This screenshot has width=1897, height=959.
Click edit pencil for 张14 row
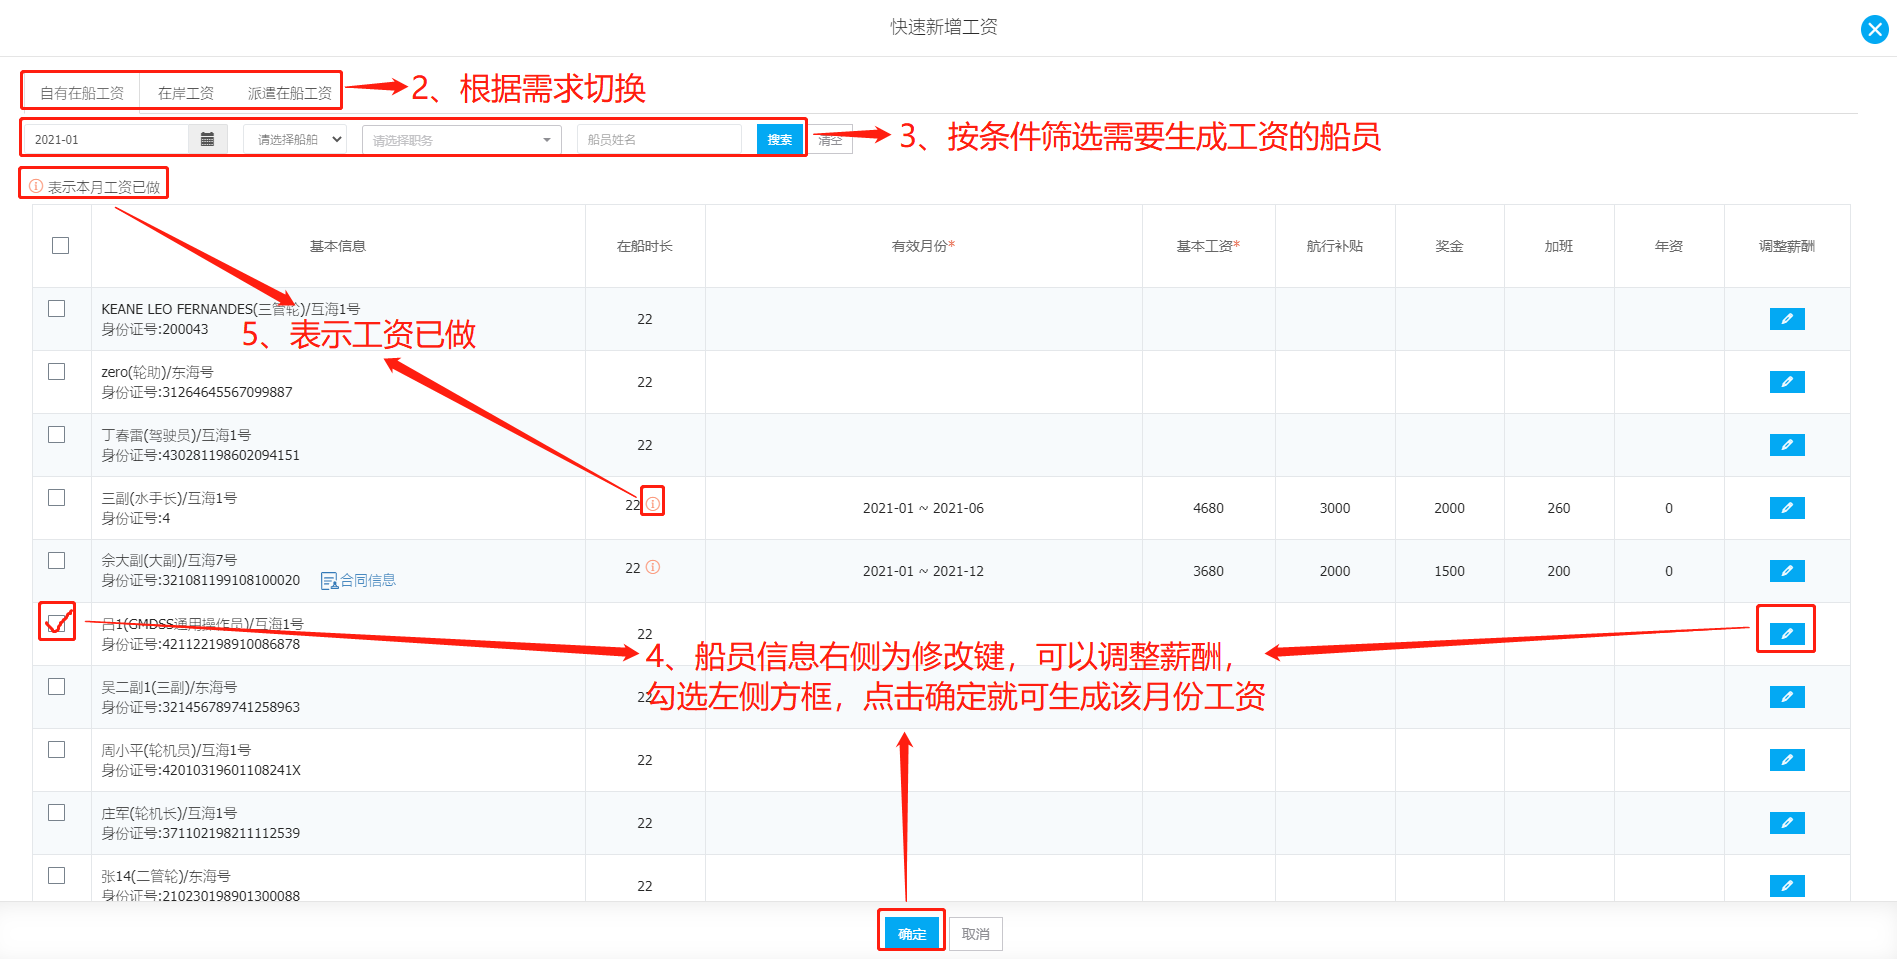pyautogui.click(x=1786, y=886)
